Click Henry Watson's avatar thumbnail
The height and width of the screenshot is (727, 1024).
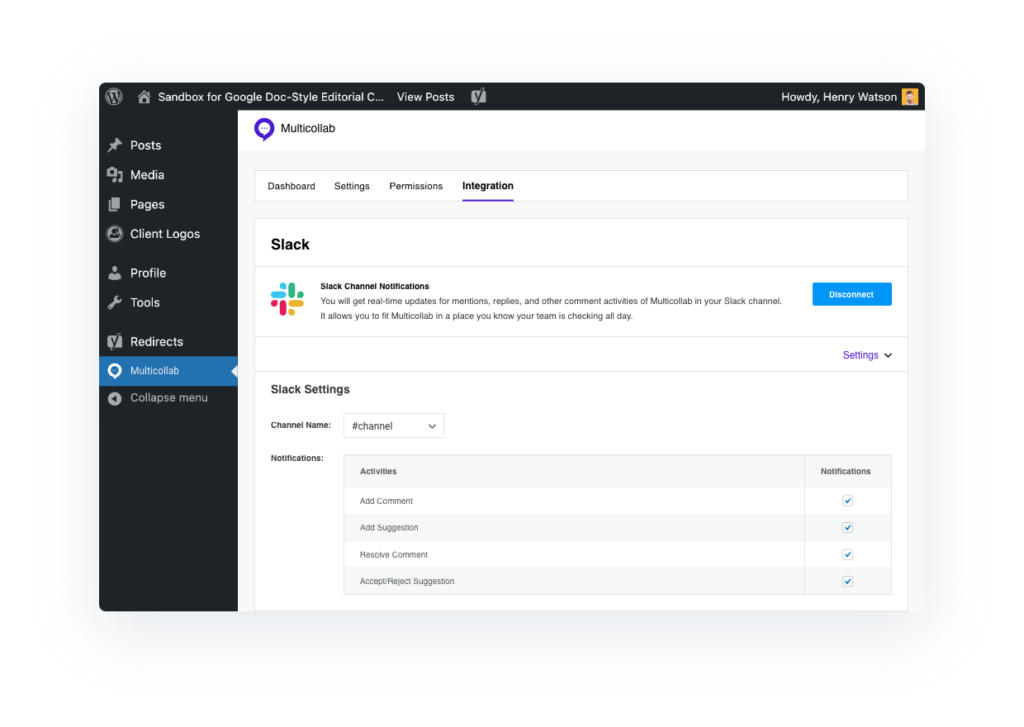[910, 97]
